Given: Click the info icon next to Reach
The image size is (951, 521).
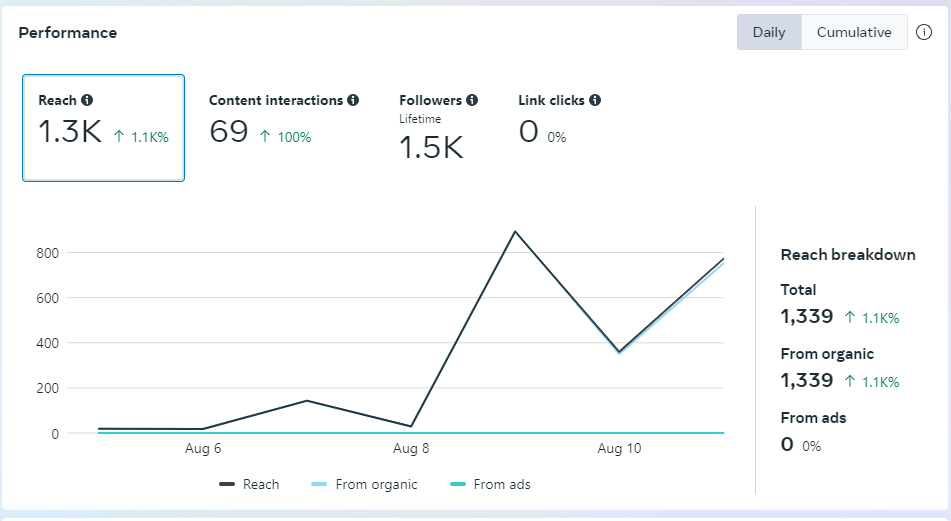Looking at the screenshot, I should tap(87, 100).
